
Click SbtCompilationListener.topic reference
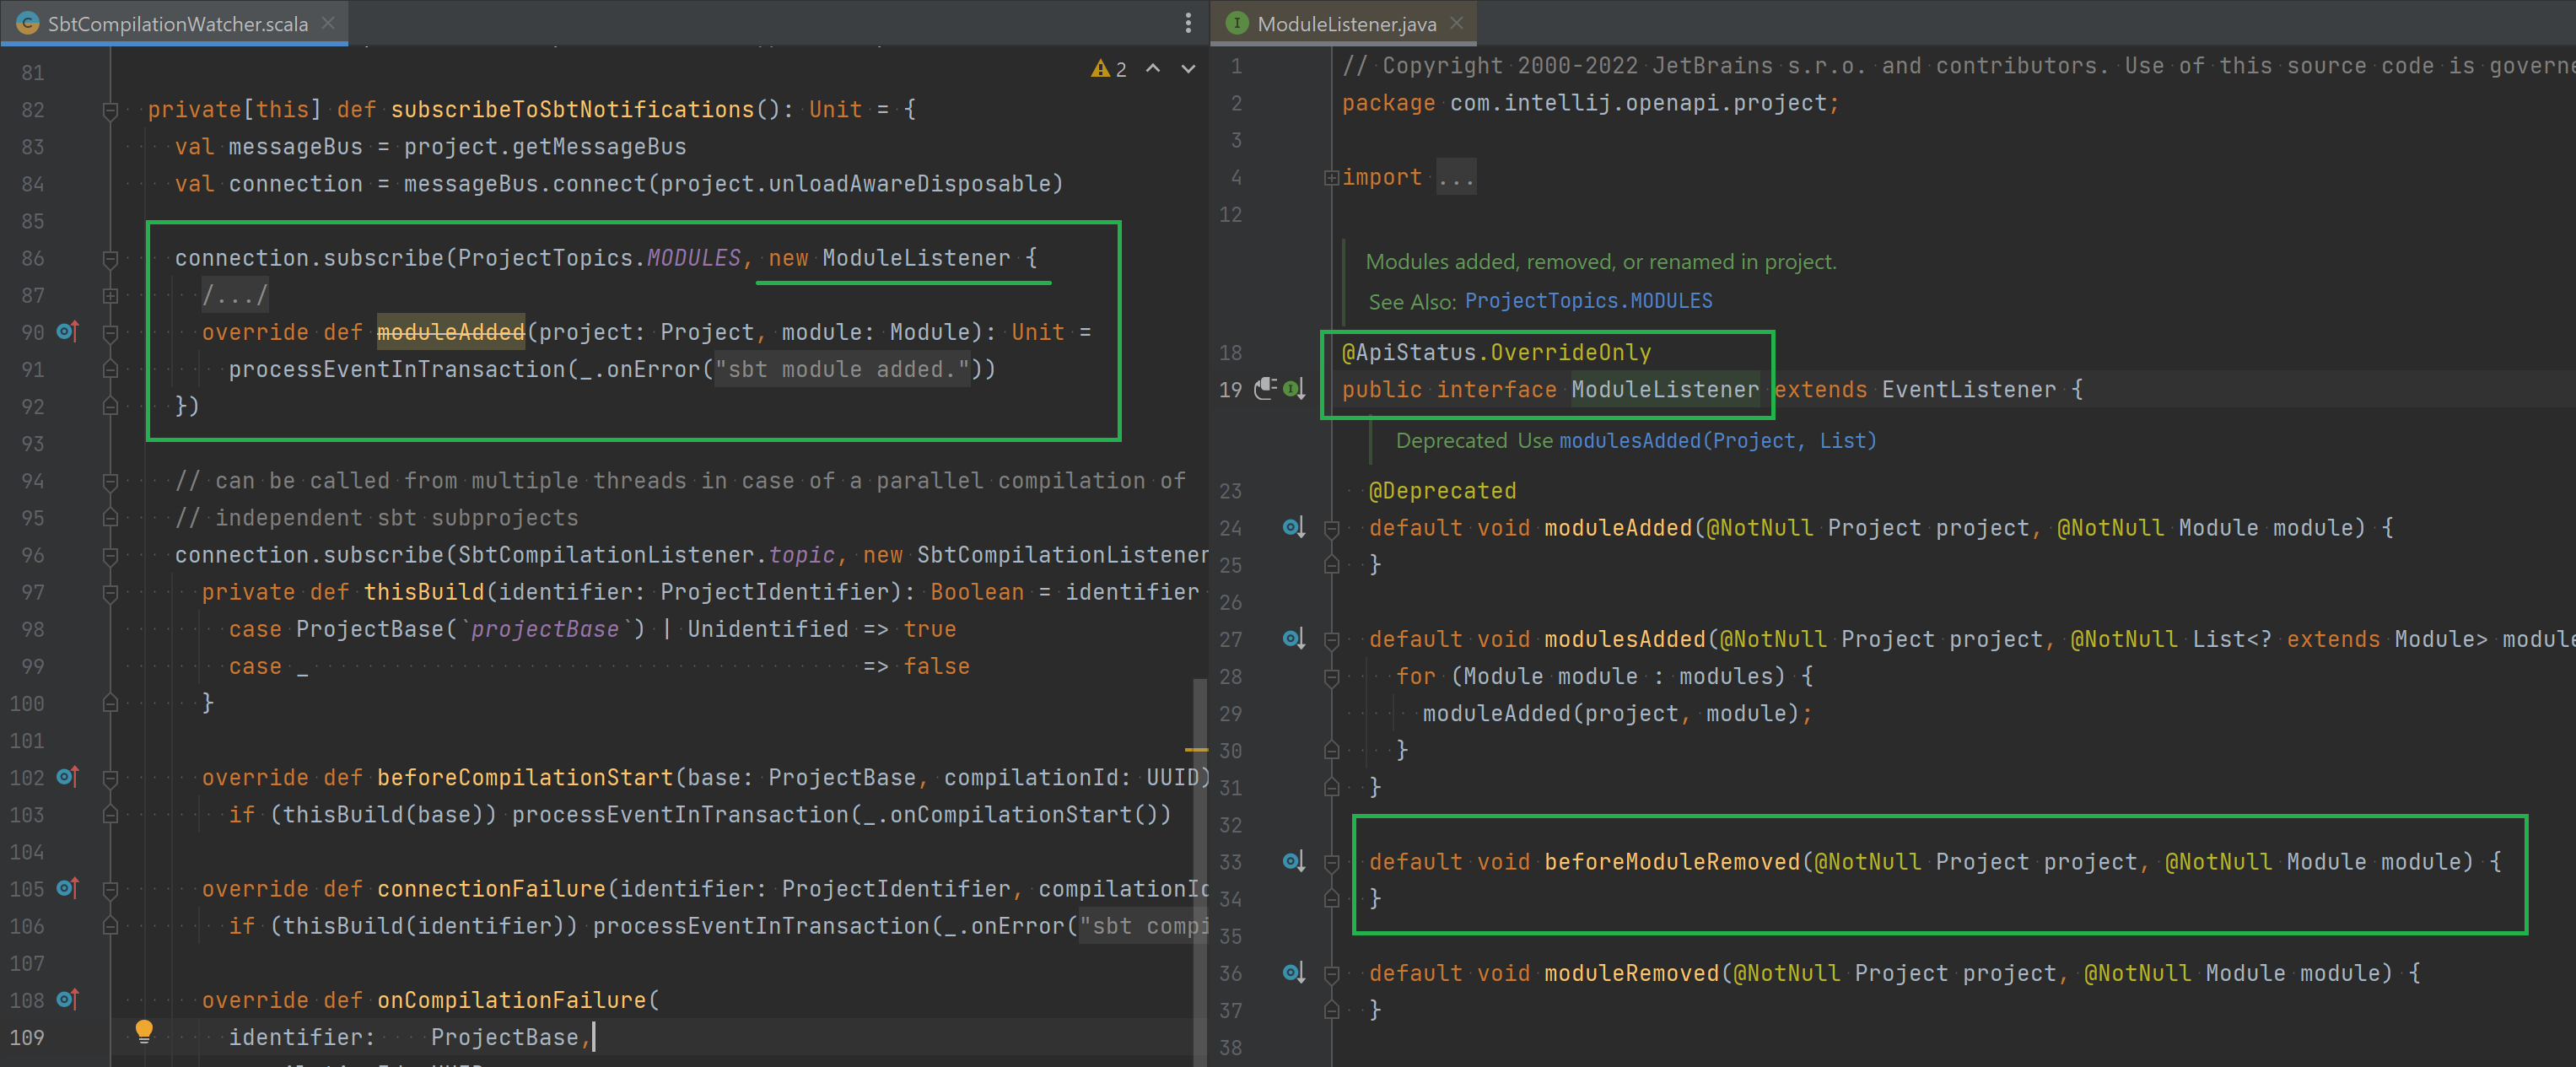(x=646, y=554)
